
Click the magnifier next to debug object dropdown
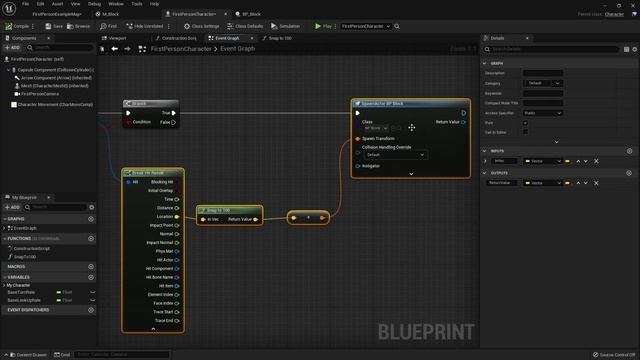point(397,26)
